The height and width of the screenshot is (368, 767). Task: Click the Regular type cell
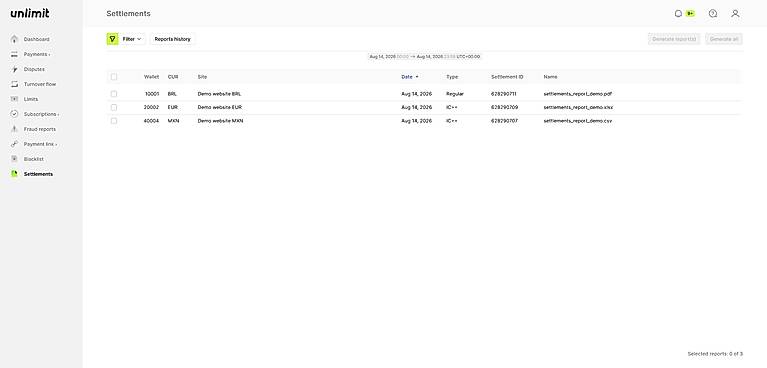pyautogui.click(x=455, y=94)
